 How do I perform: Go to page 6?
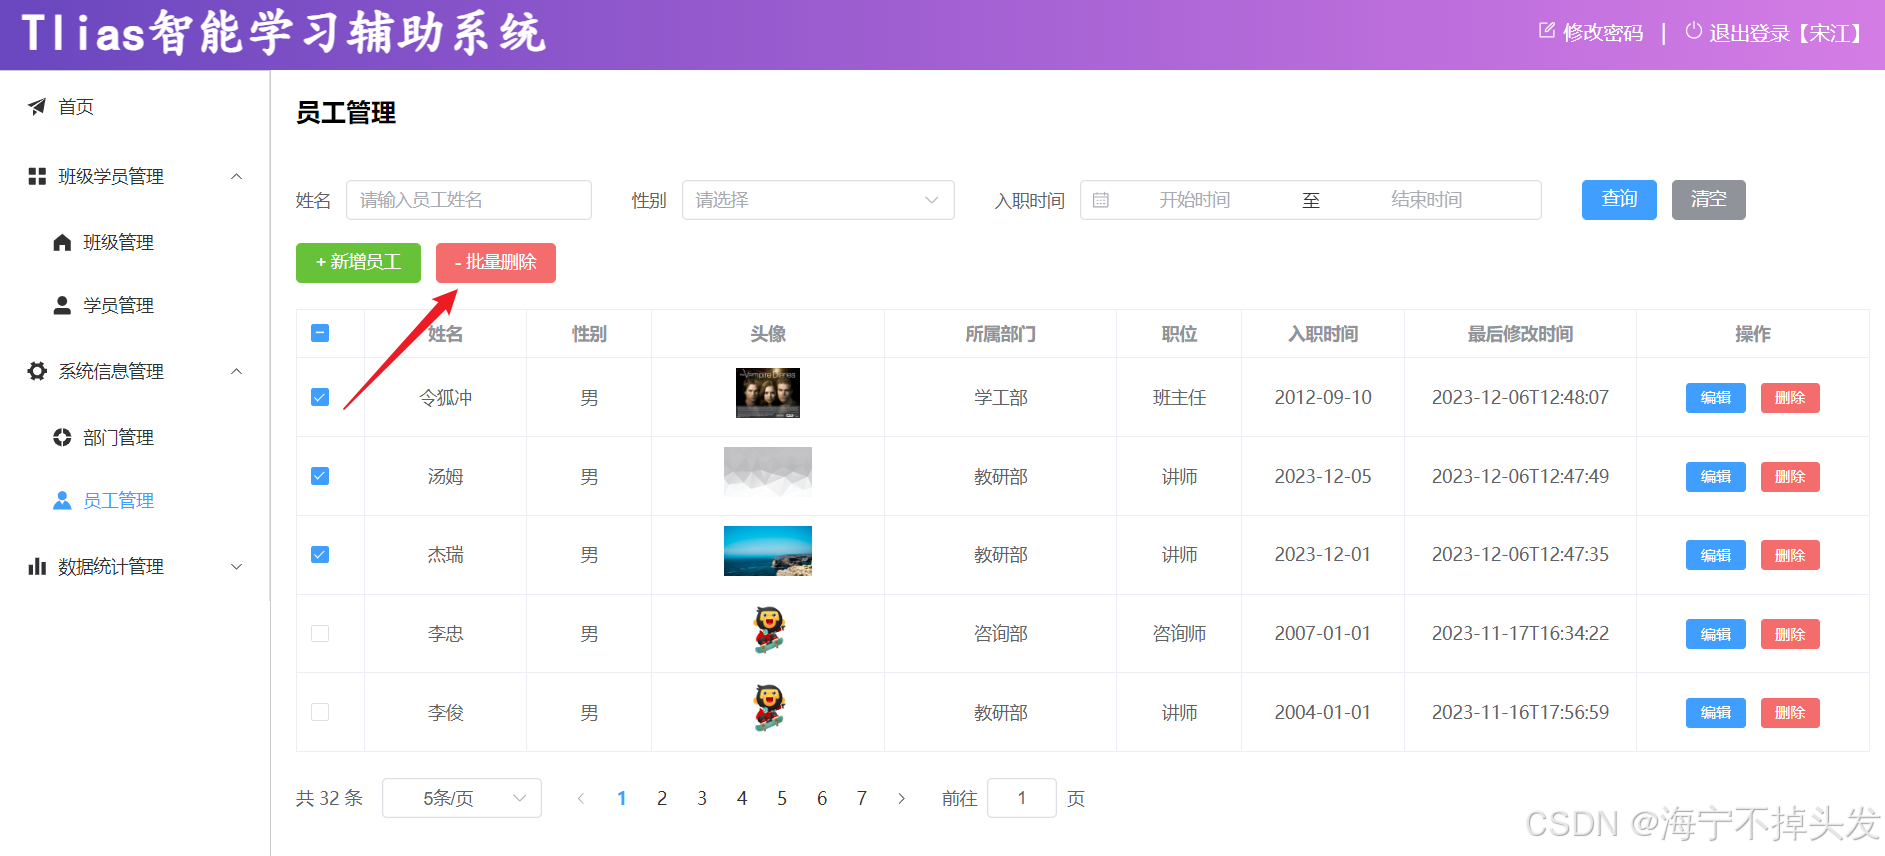(822, 798)
